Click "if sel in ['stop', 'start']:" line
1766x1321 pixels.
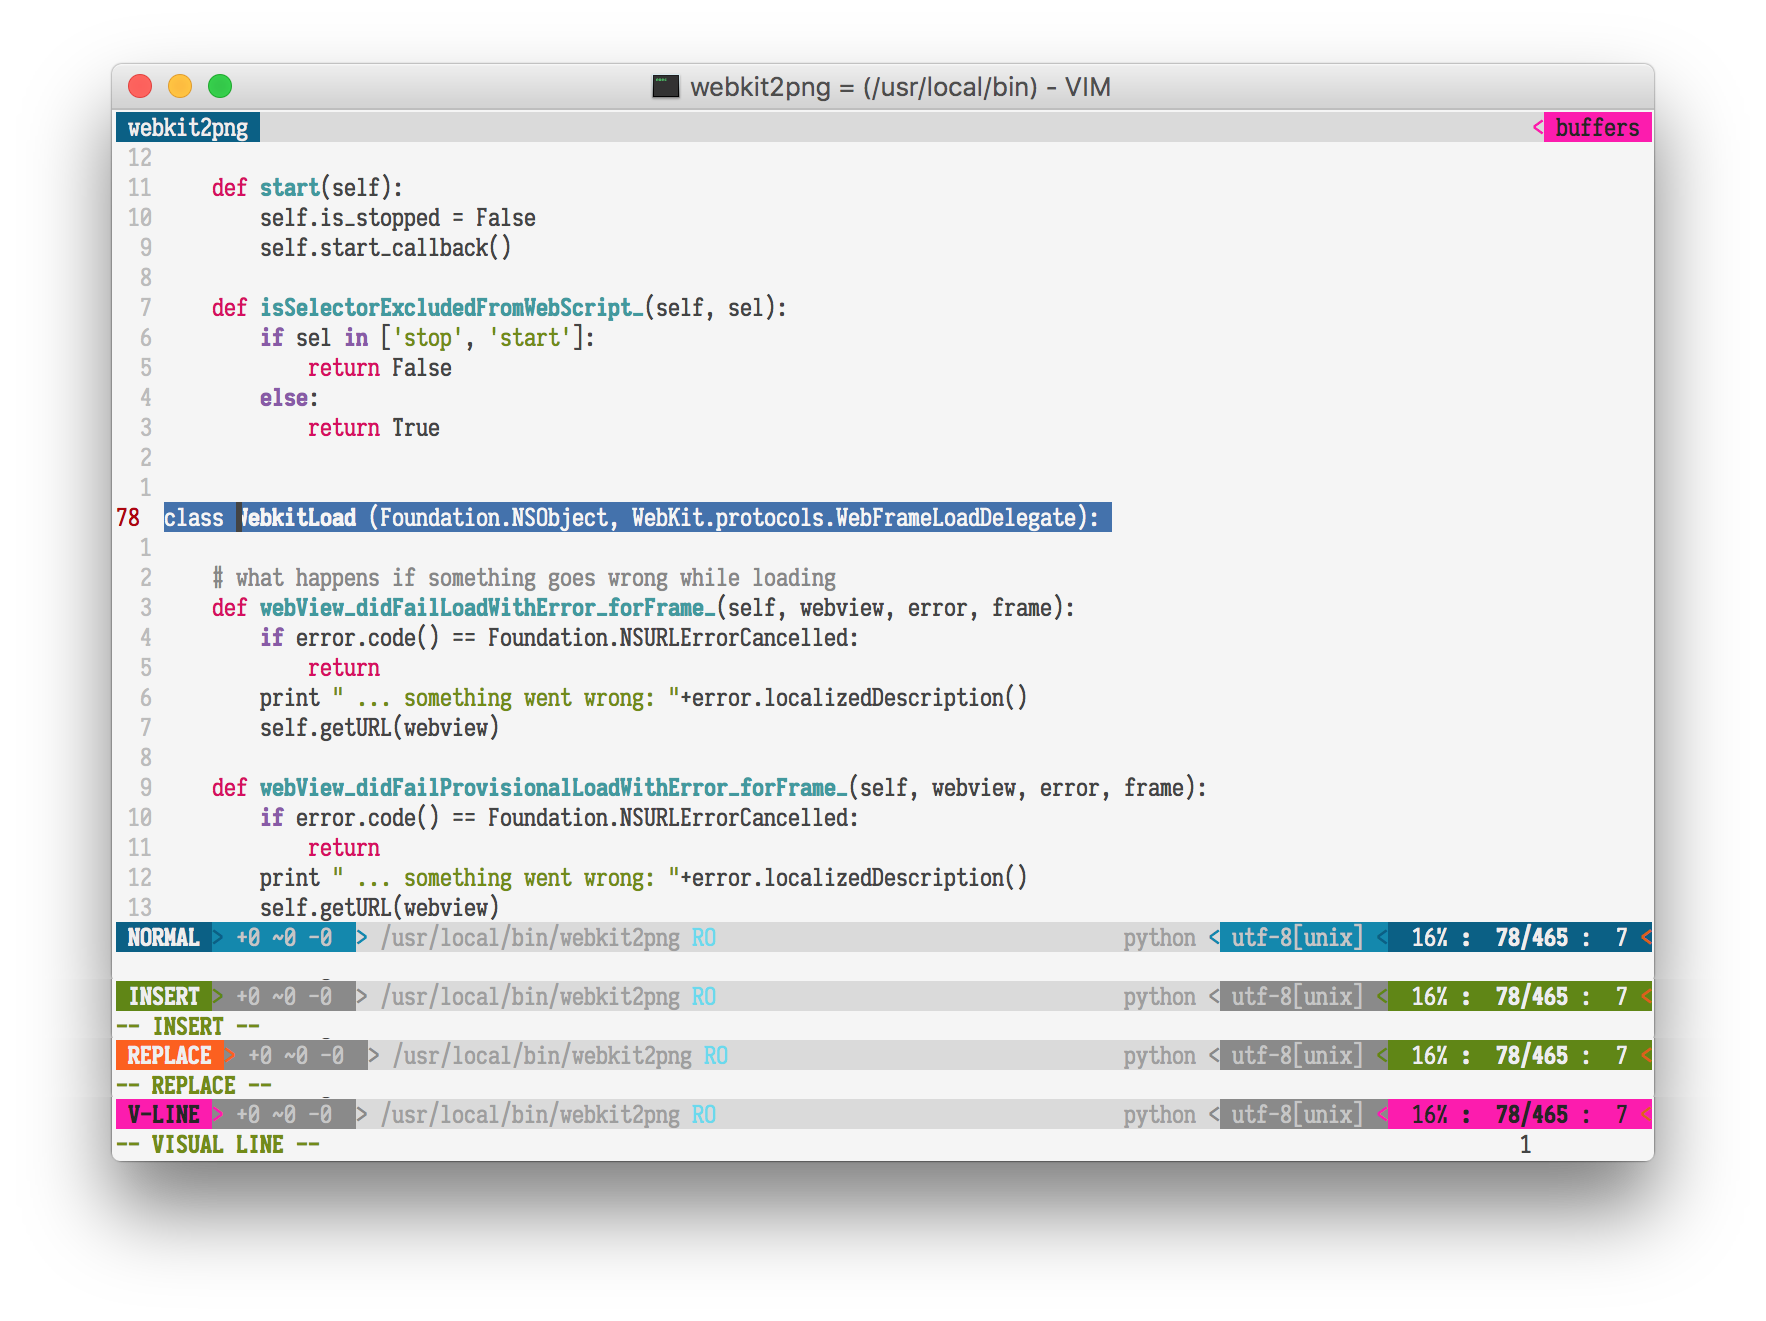(427, 337)
